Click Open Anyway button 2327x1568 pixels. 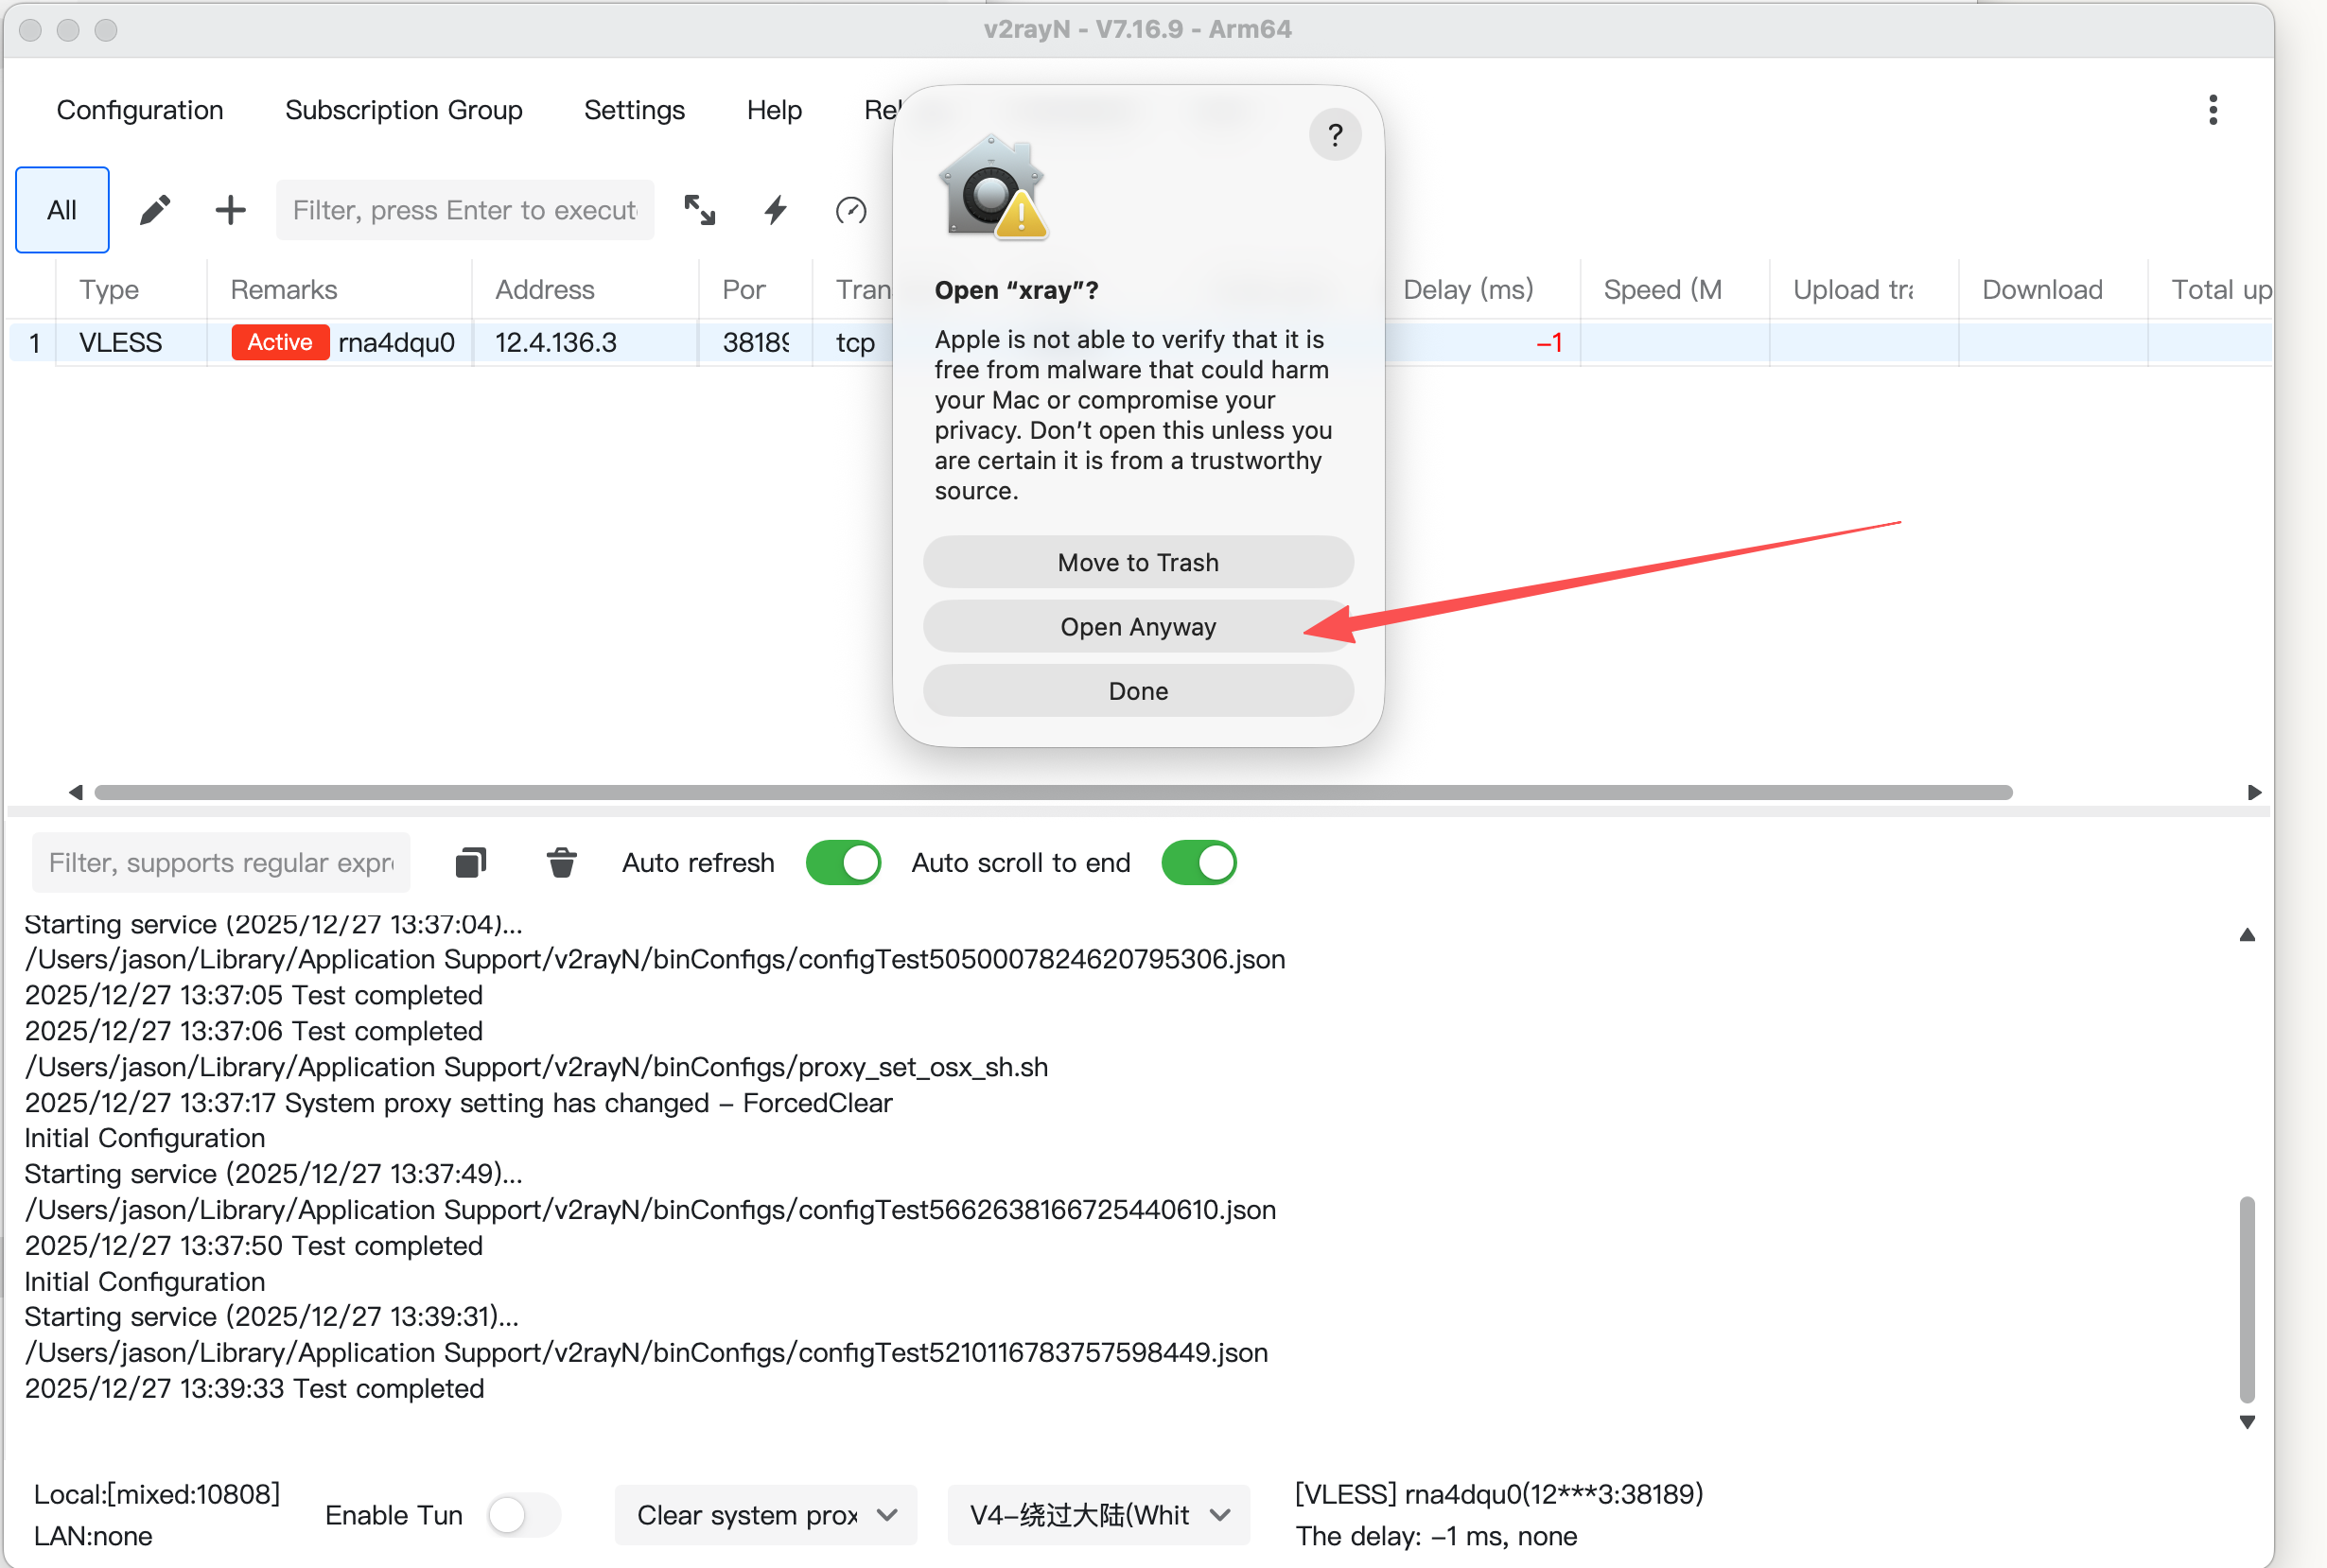[1138, 626]
